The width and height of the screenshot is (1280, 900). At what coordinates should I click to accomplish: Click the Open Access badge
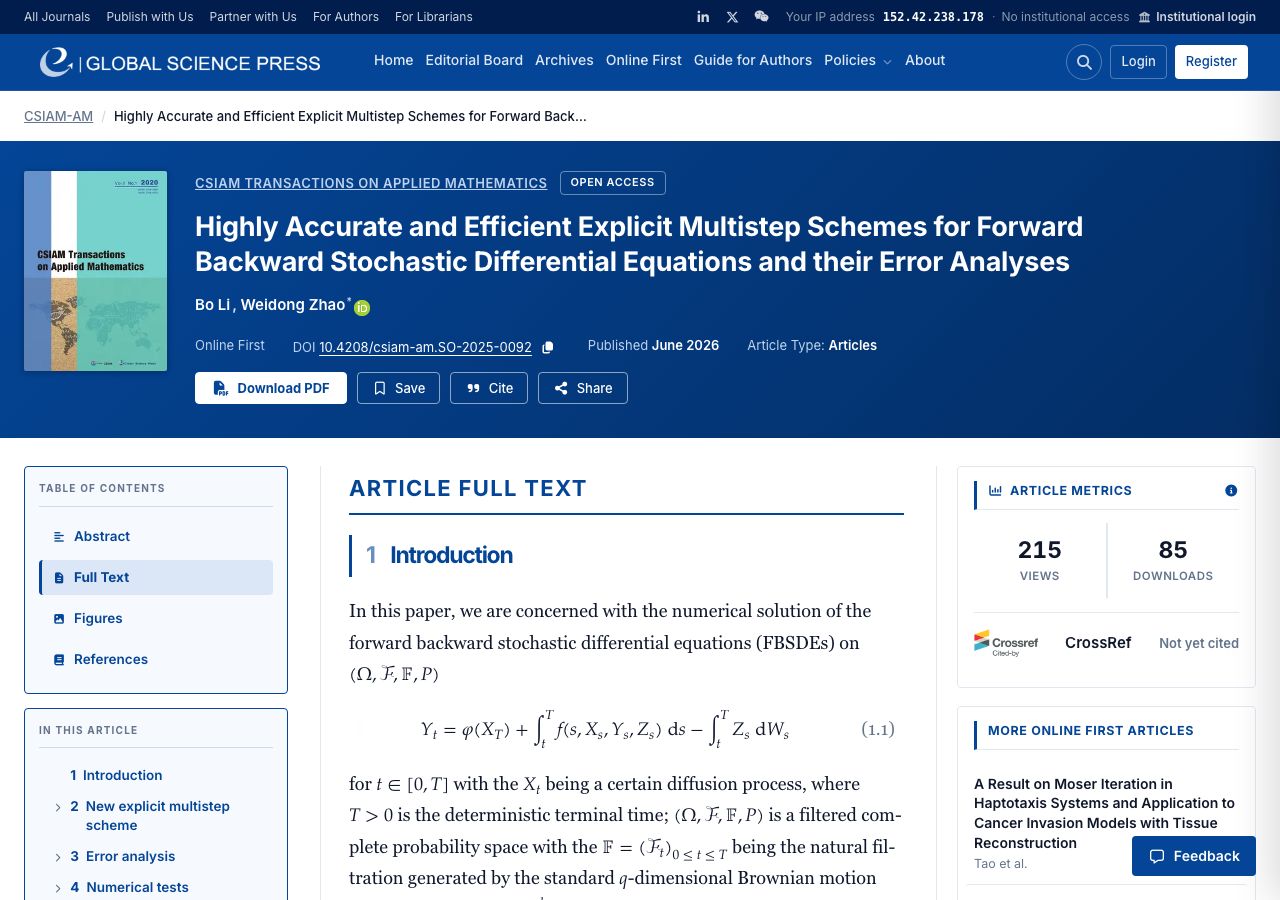point(612,183)
